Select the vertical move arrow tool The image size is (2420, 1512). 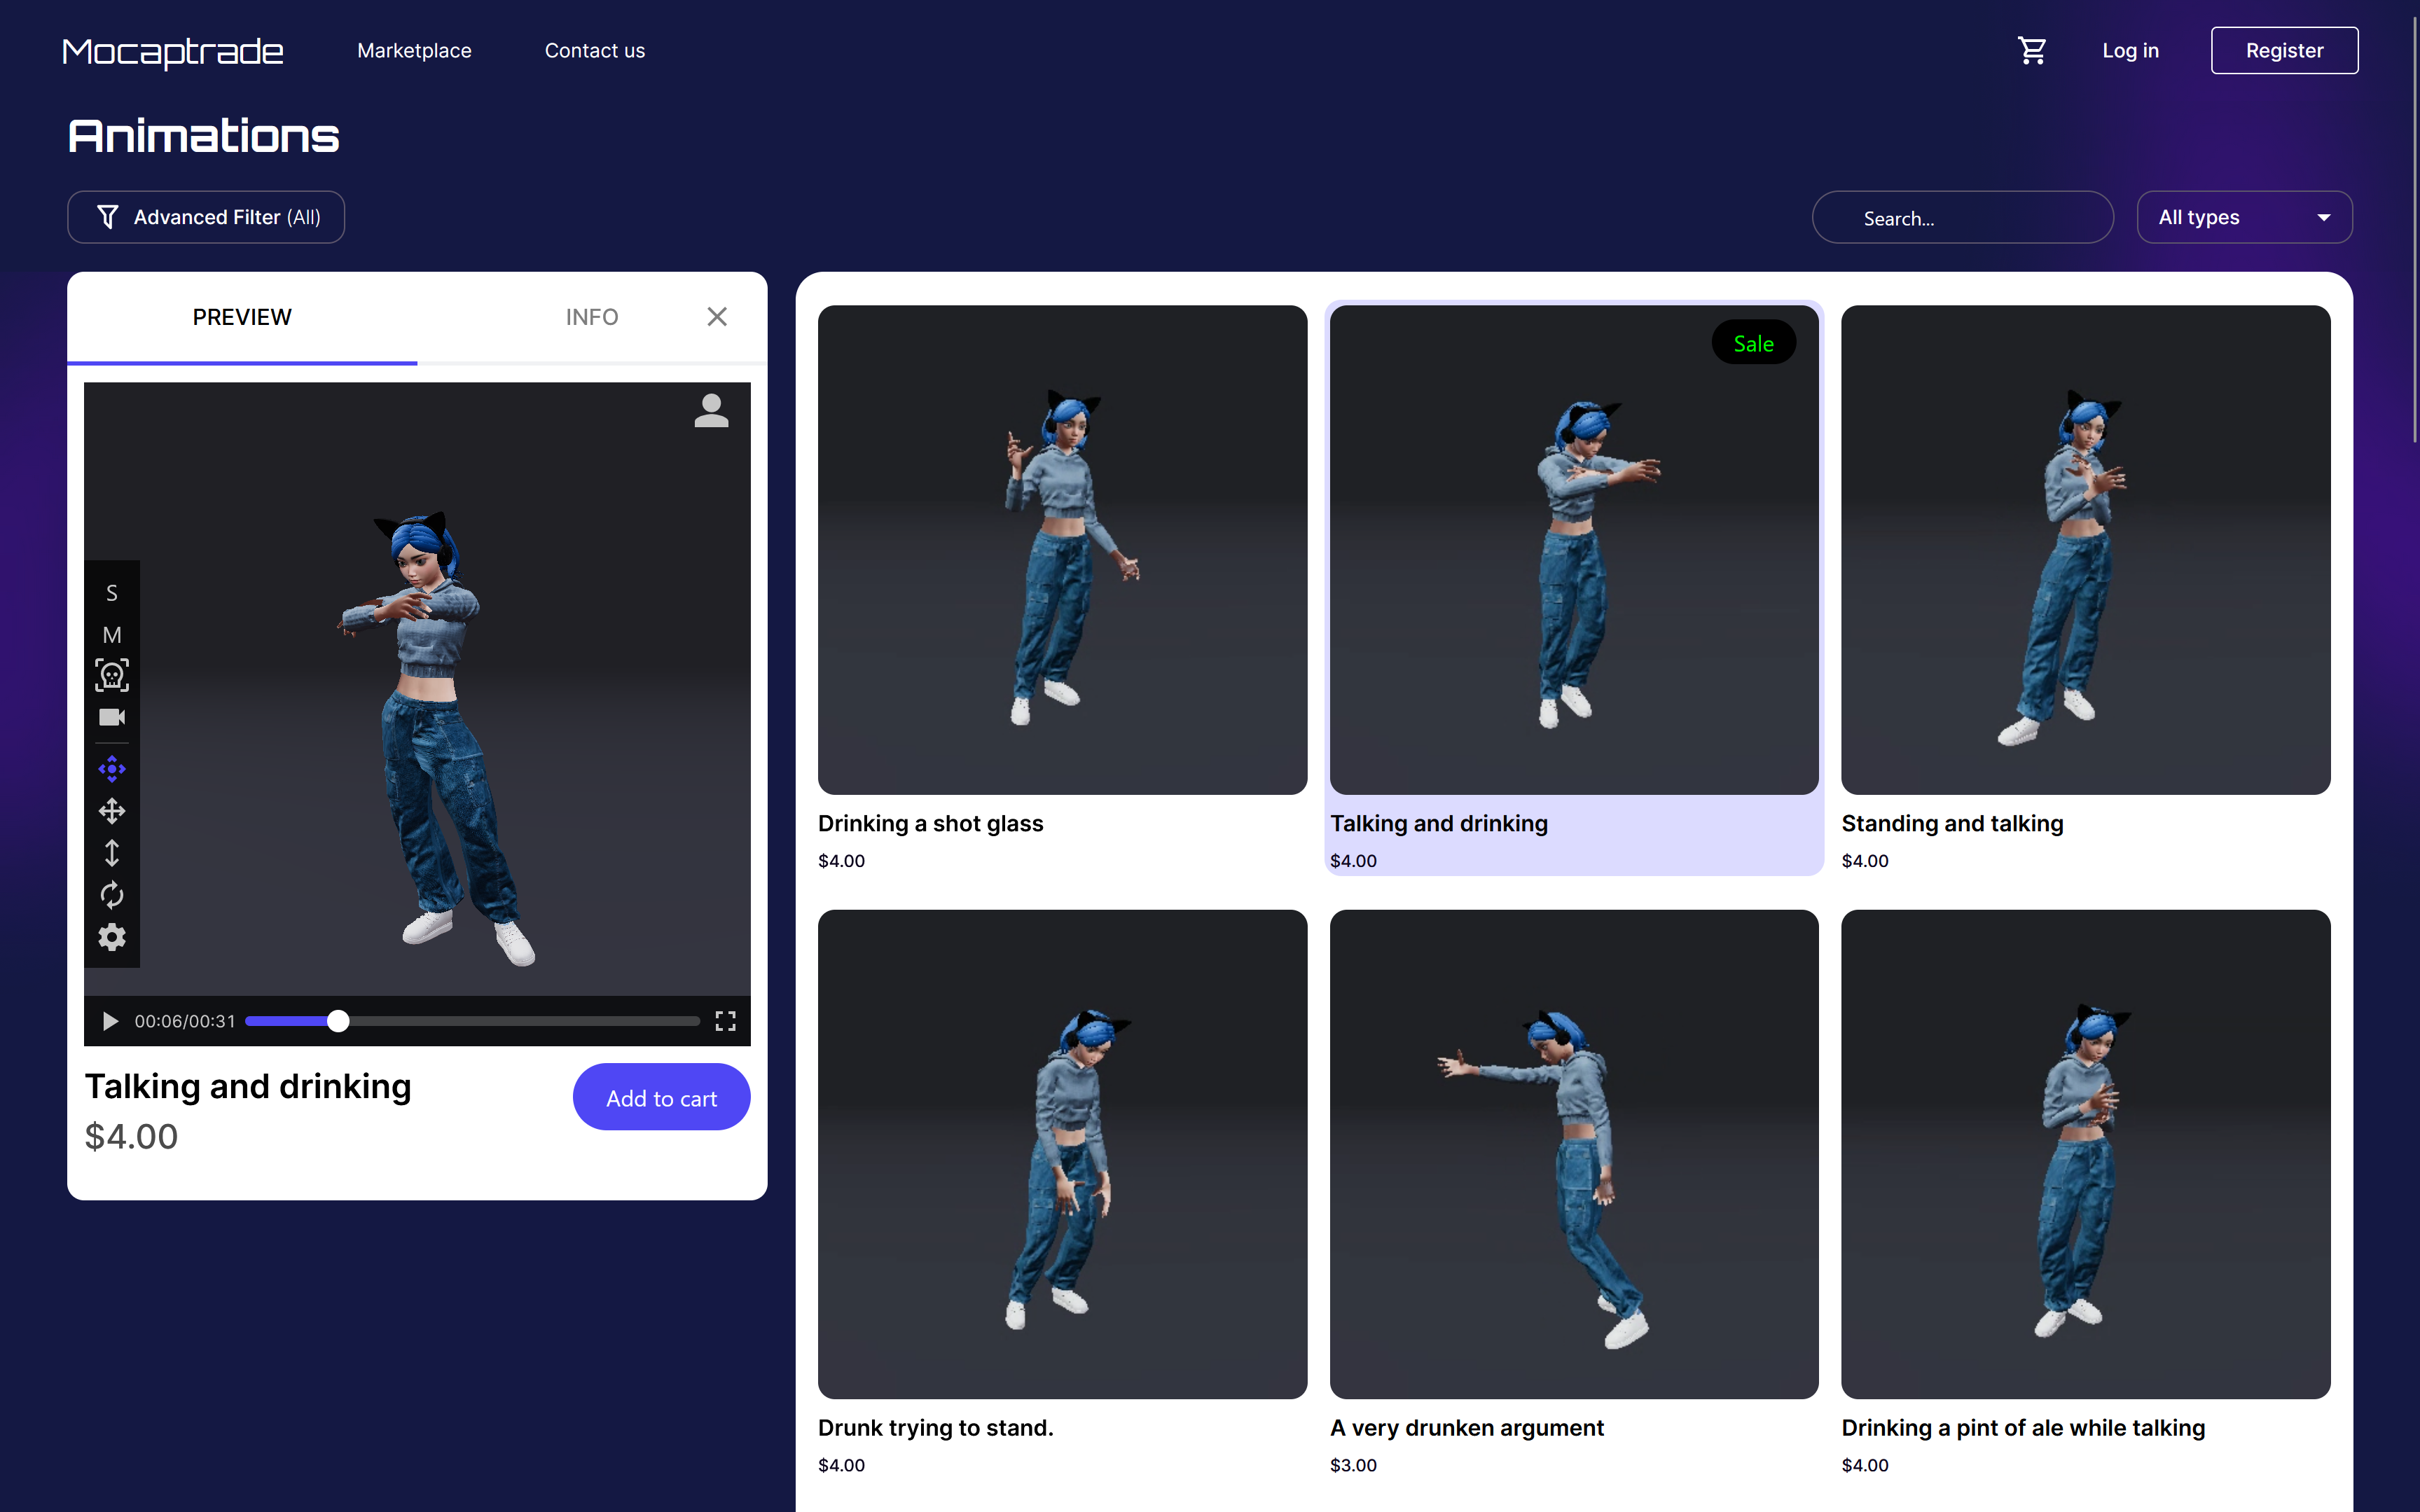112,853
